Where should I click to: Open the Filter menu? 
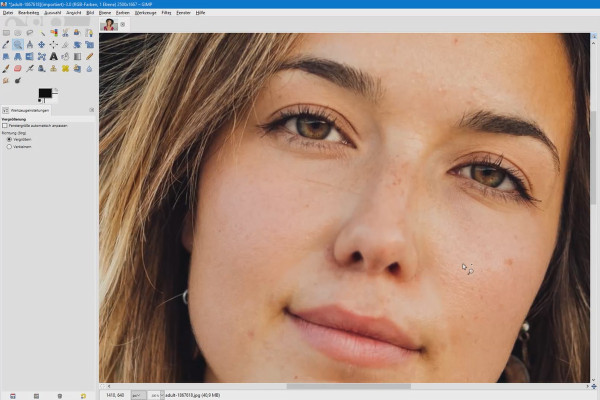tap(166, 13)
